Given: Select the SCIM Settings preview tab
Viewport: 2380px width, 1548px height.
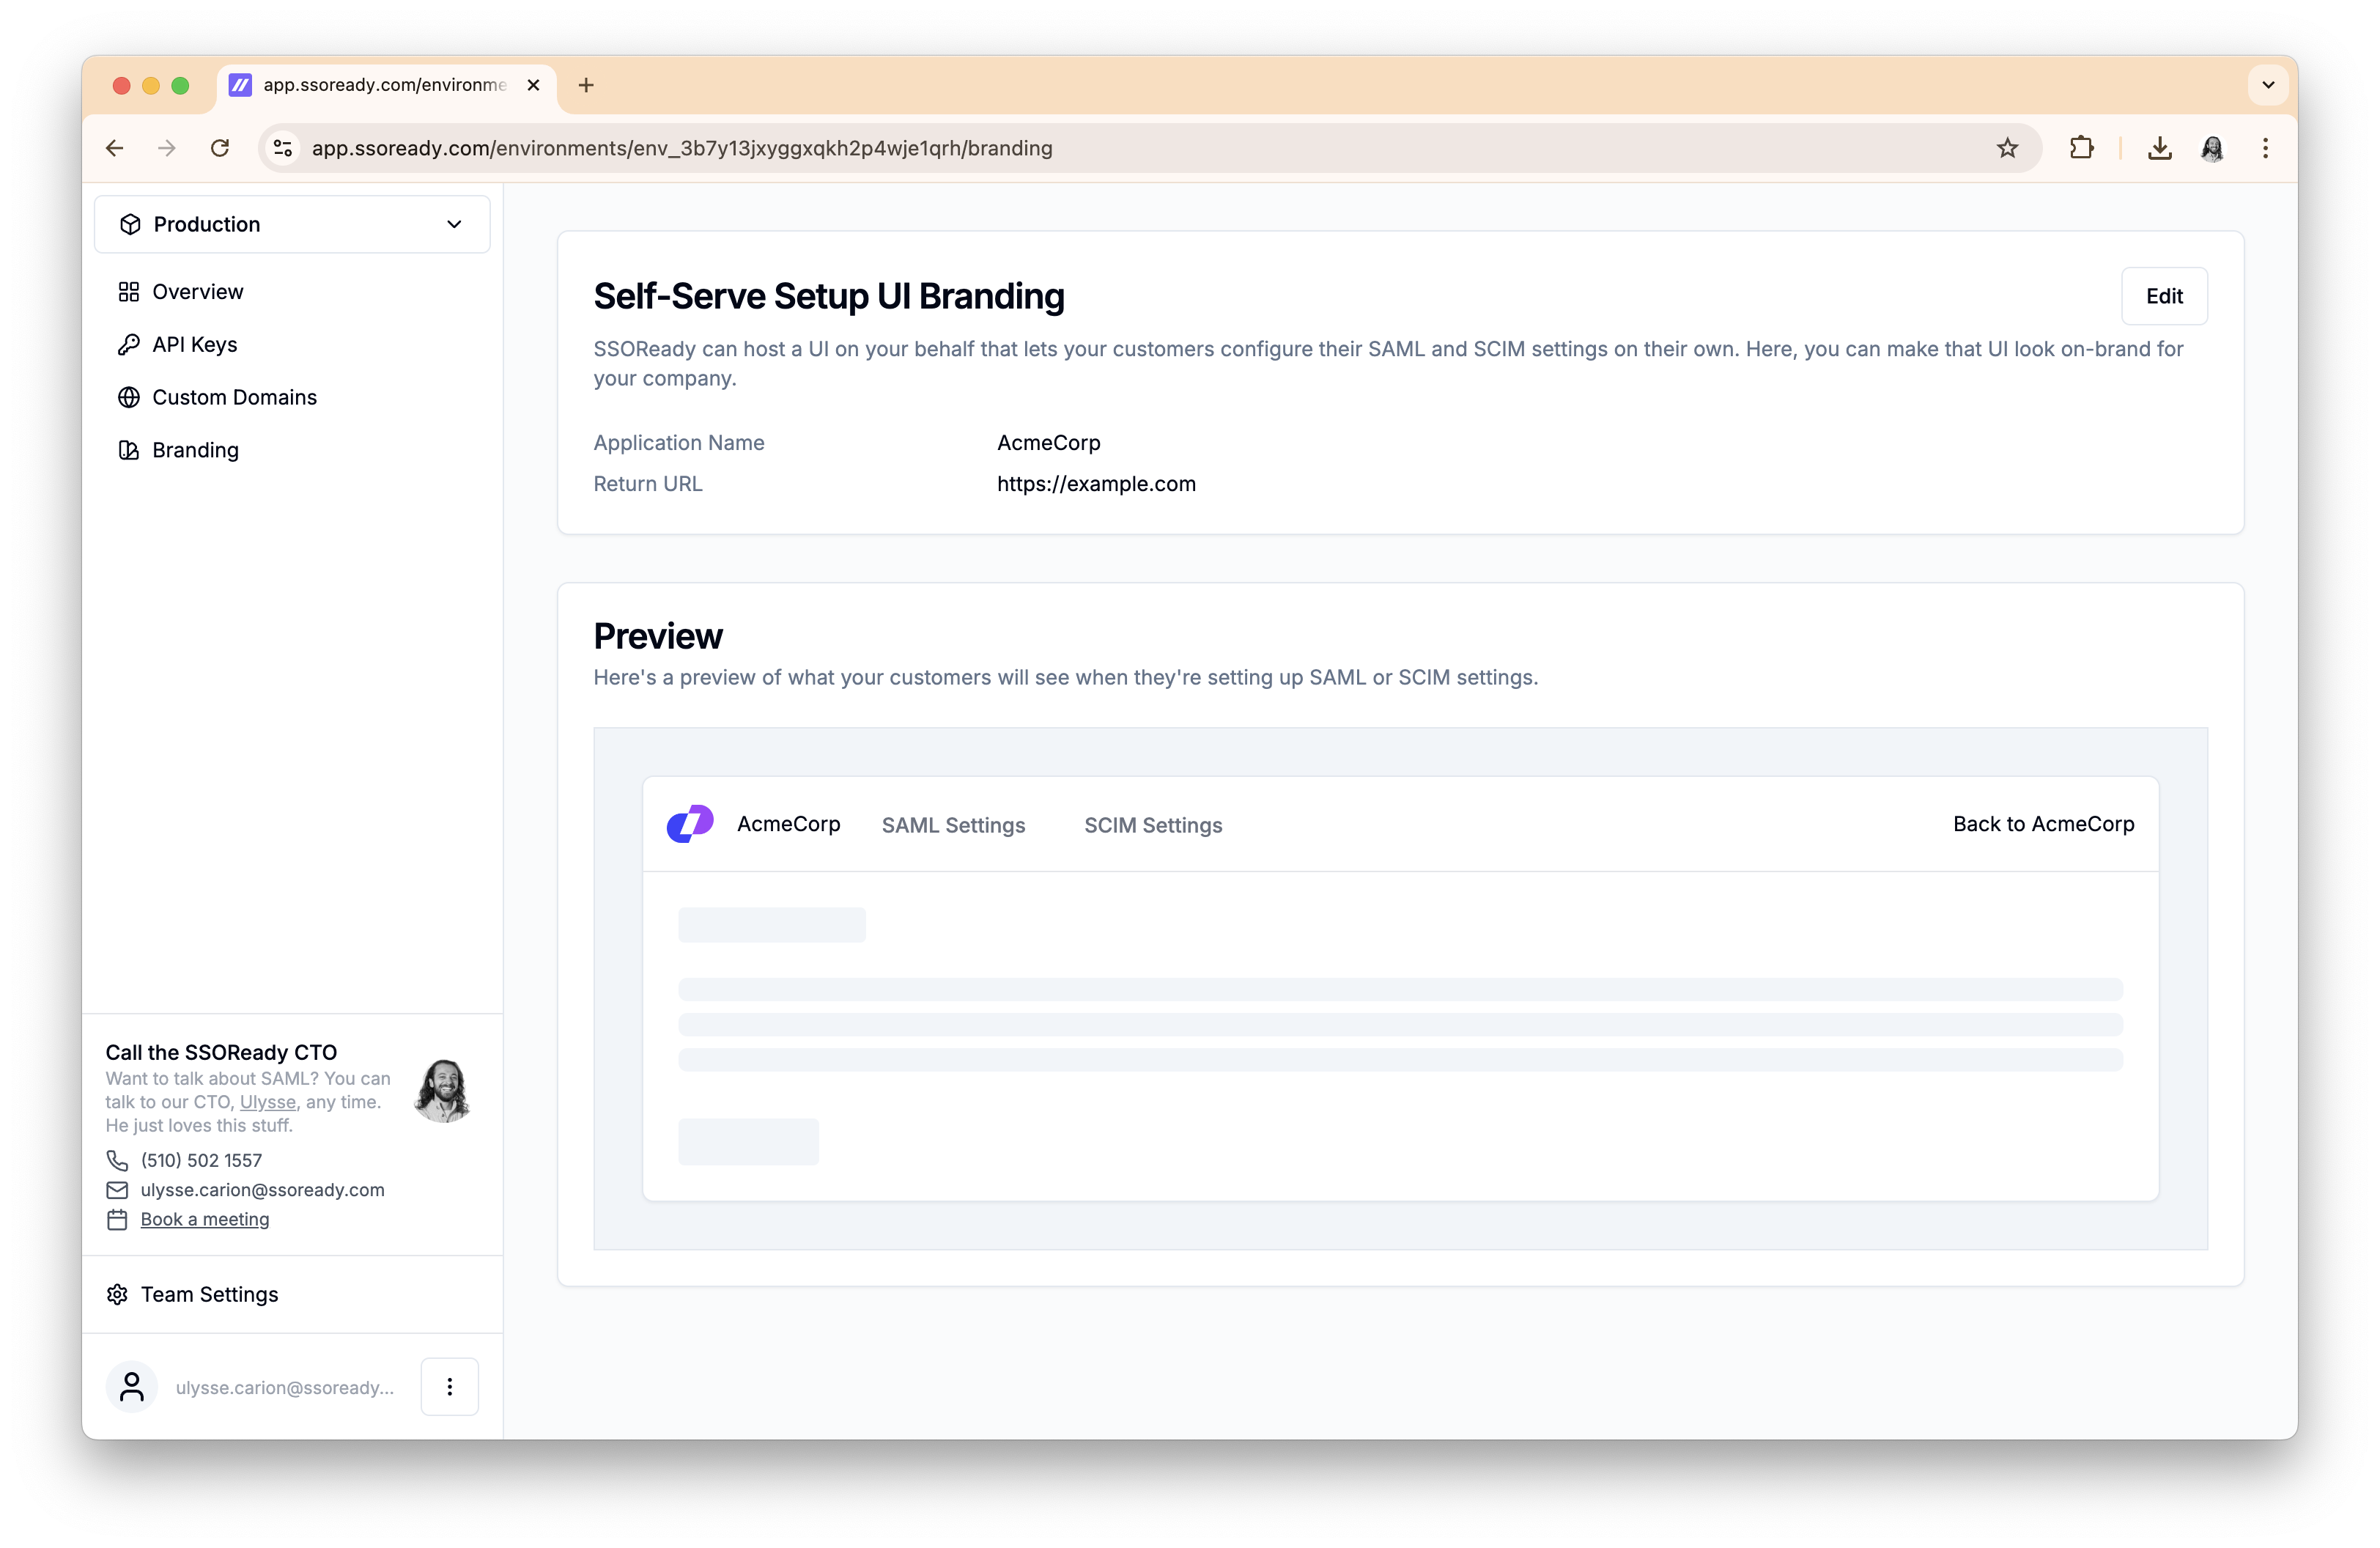Looking at the screenshot, I should (x=1153, y=825).
